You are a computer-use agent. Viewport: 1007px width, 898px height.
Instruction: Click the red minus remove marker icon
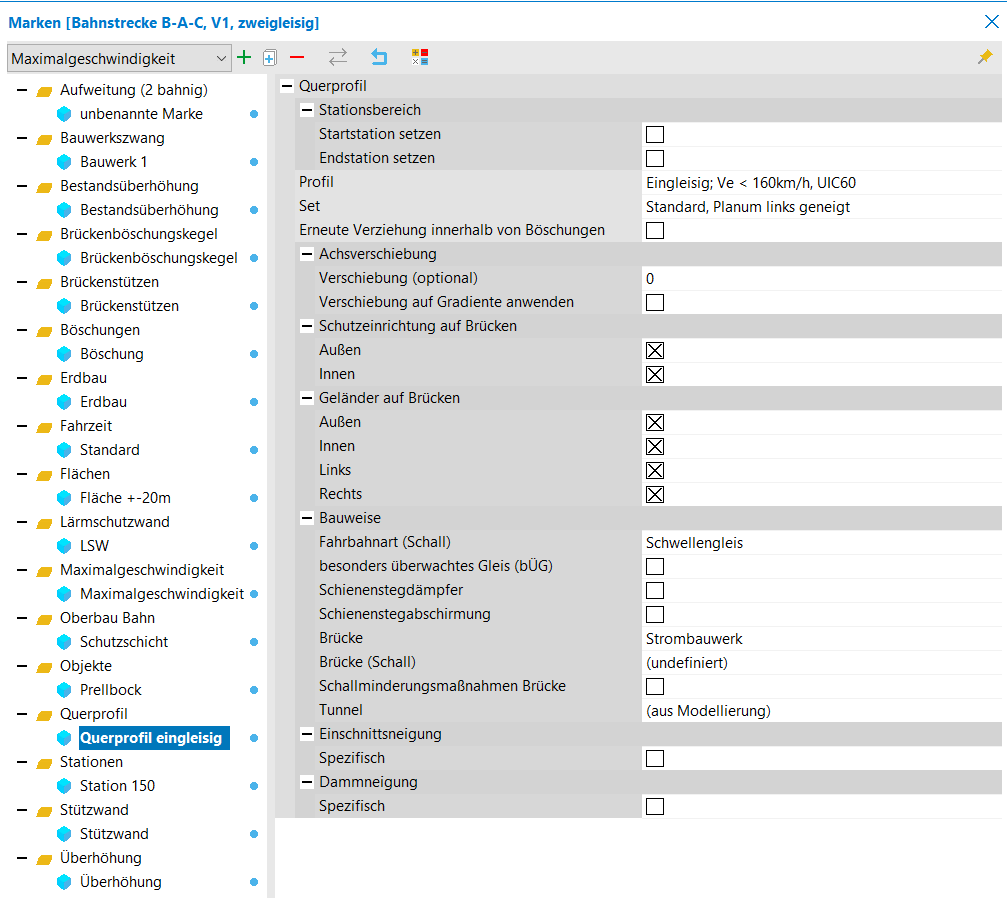[x=297, y=58]
